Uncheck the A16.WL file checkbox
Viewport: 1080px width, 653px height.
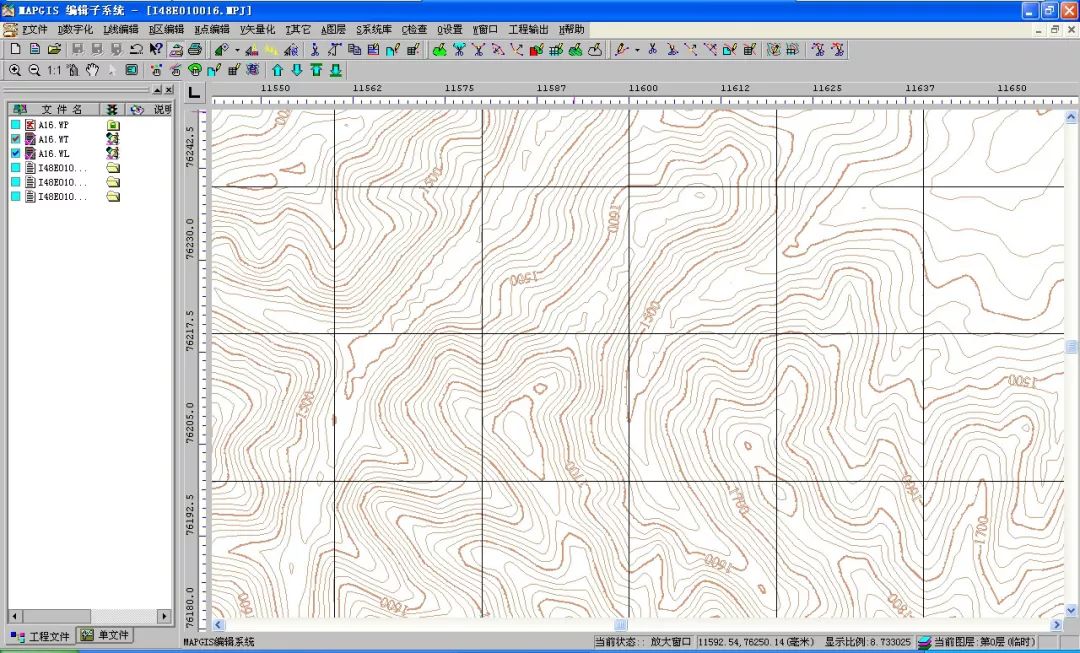(15, 154)
